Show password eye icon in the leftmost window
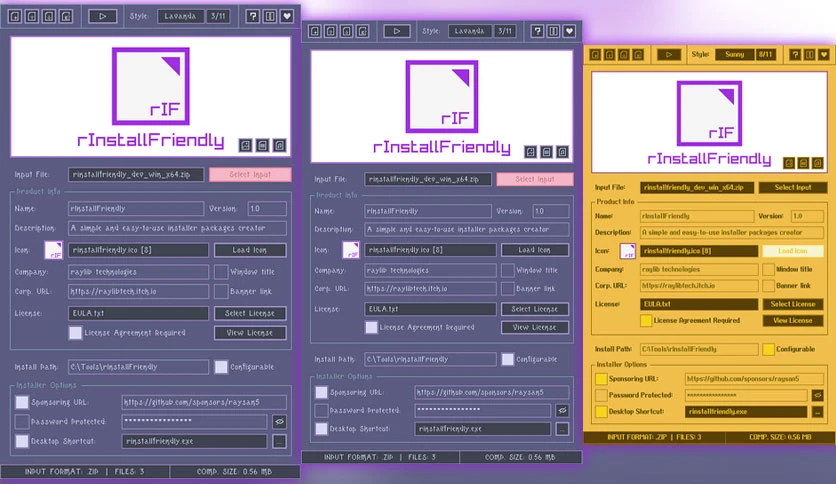Screen dimensions: 836x484 tap(279, 422)
